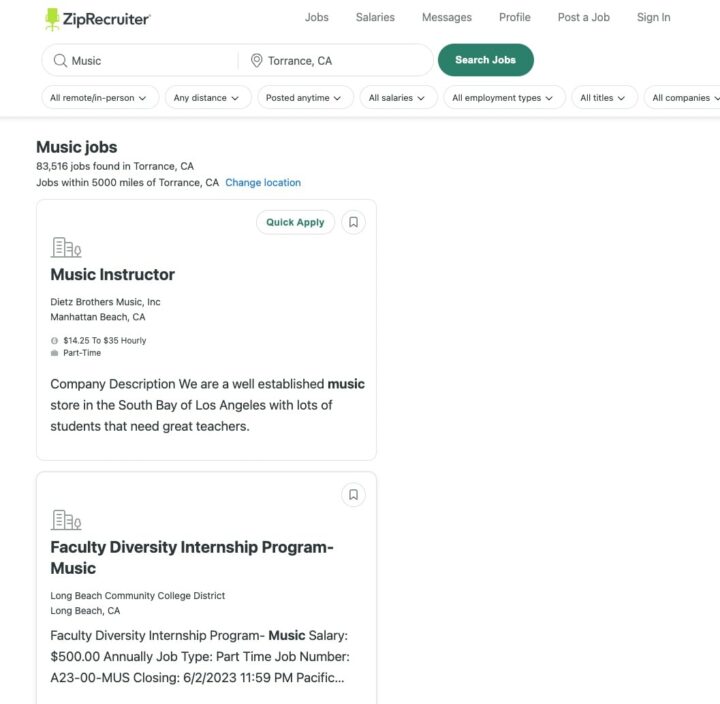Expand the All employment types filter
The width and height of the screenshot is (720, 704).
tap(504, 98)
